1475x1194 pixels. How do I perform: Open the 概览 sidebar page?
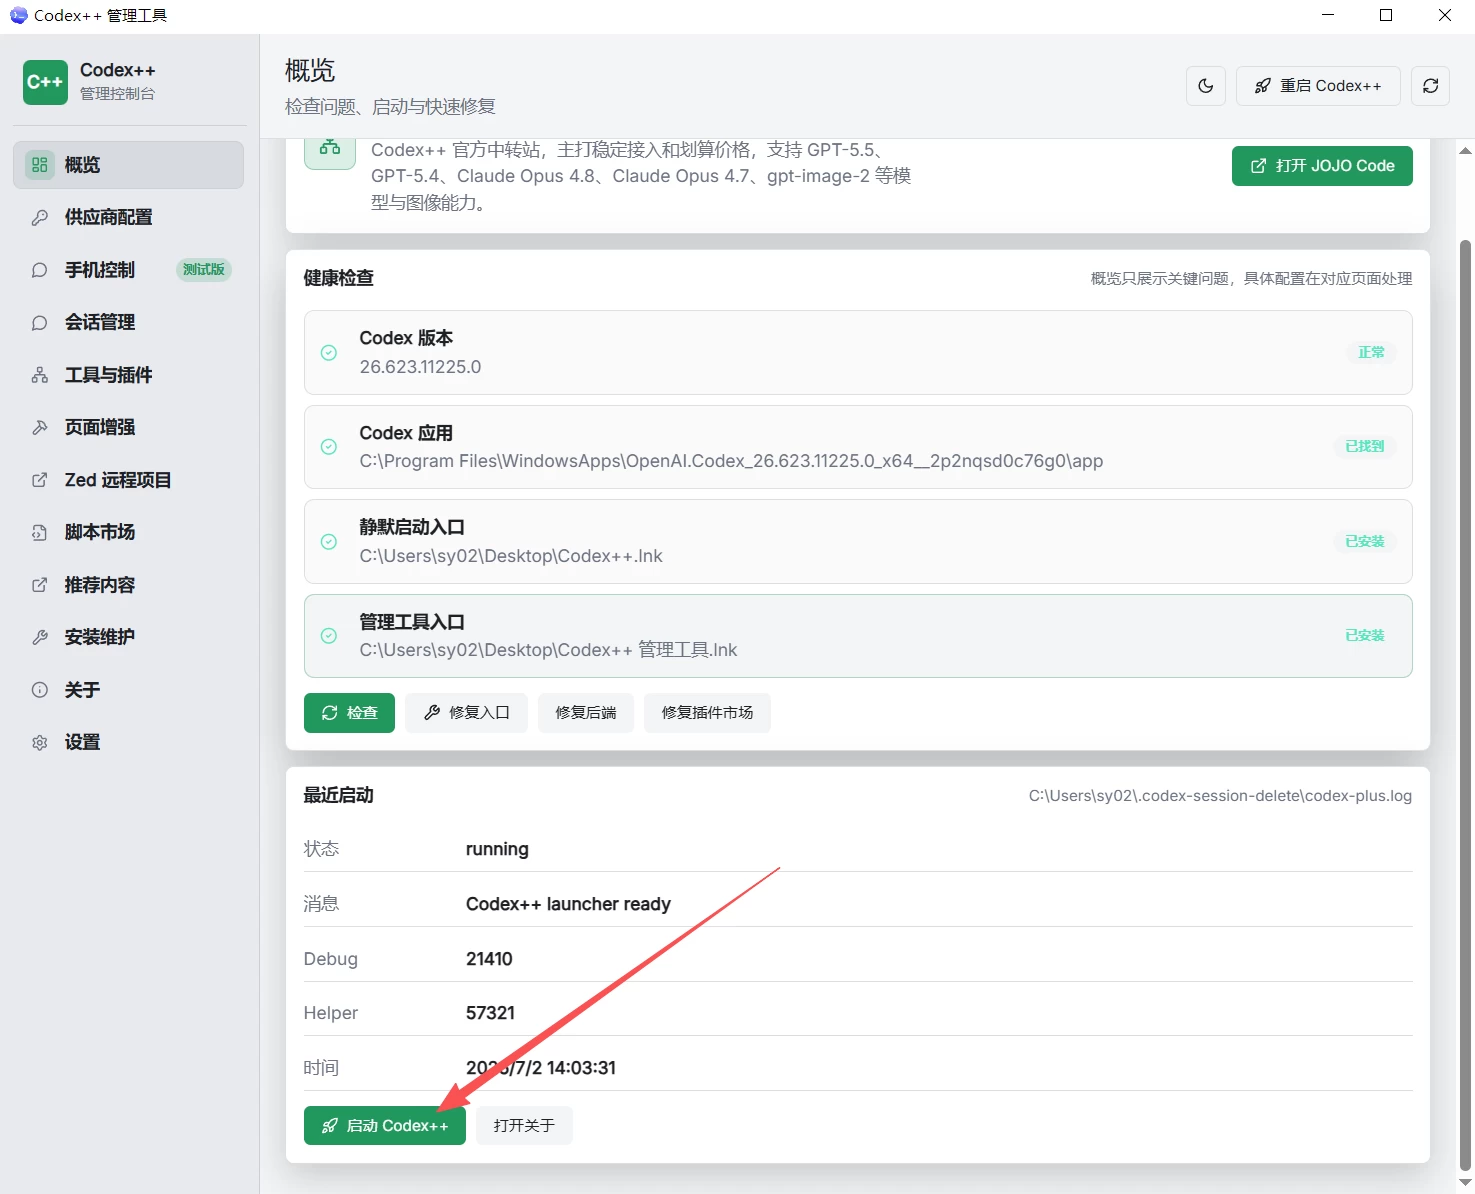pyautogui.click(x=128, y=165)
